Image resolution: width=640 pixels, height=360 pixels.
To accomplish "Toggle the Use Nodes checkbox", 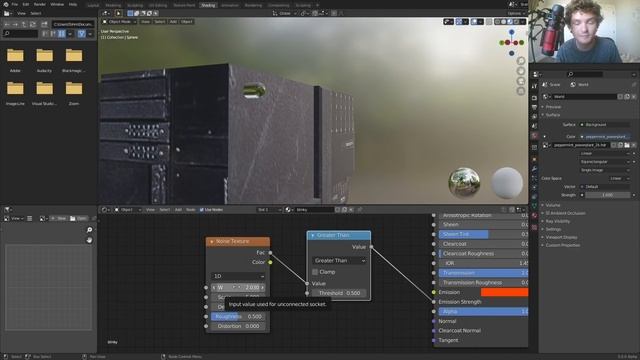I will tap(202, 210).
